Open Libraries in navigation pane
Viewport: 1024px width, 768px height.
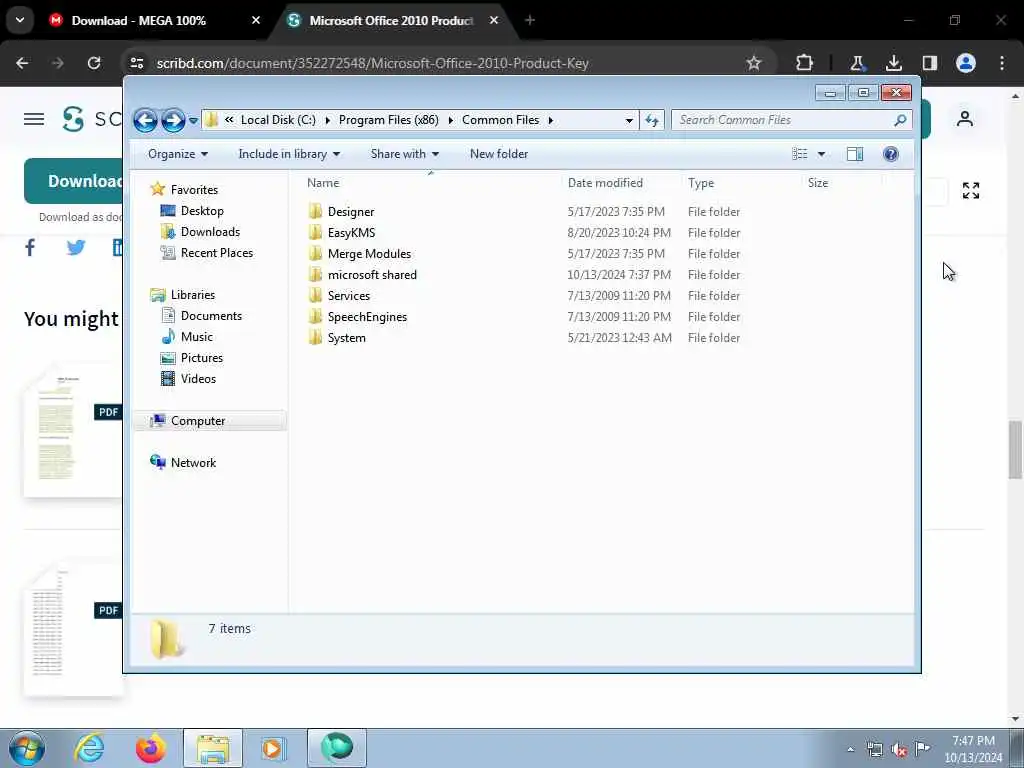193,295
